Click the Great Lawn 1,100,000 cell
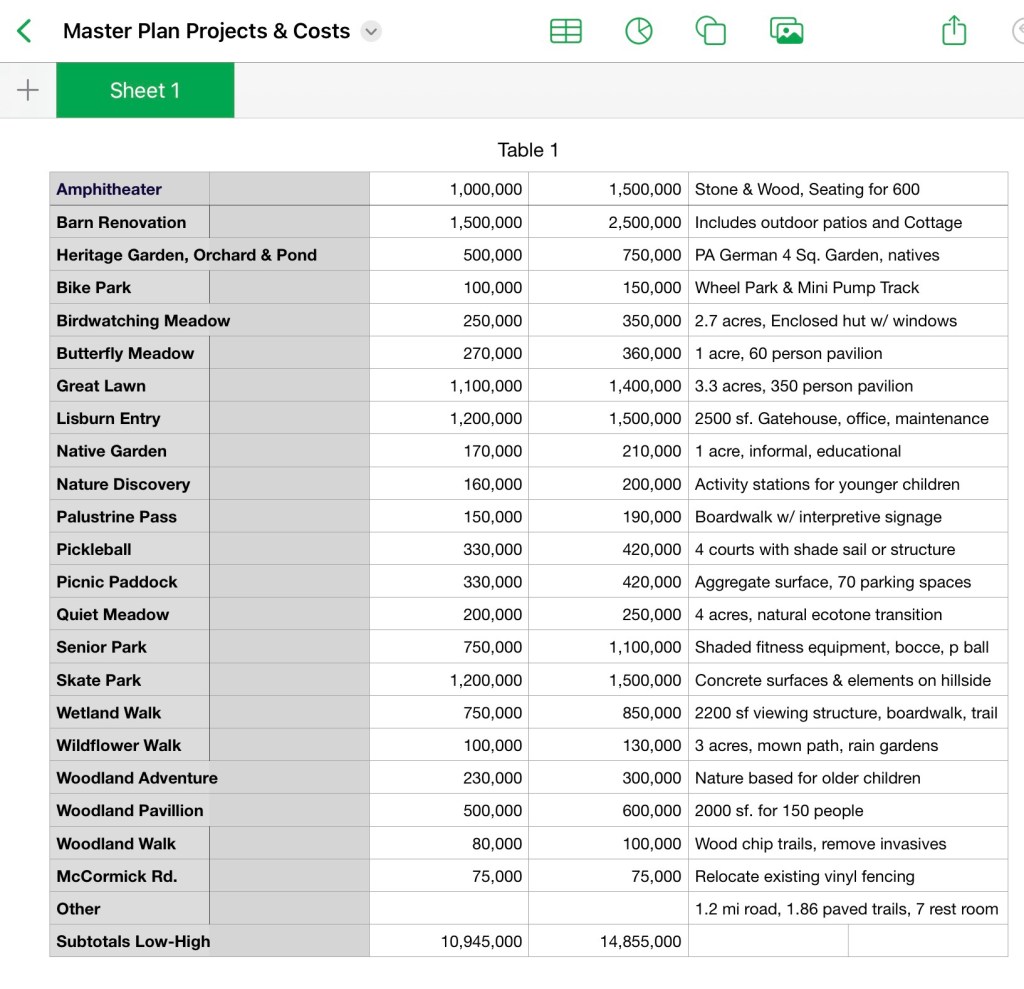Image resolution: width=1024 pixels, height=989 pixels. tap(449, 386)
